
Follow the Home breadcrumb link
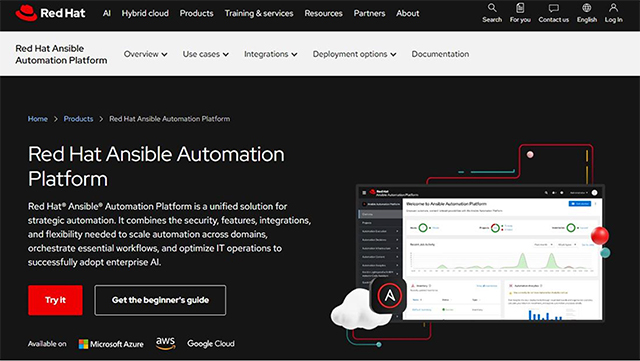[x=38, y=119]
